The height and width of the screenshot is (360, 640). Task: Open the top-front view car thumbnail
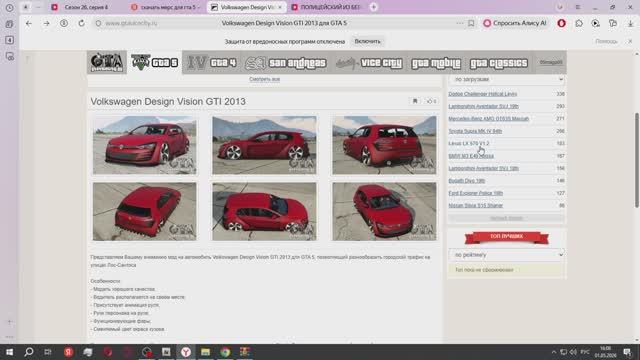384,211
